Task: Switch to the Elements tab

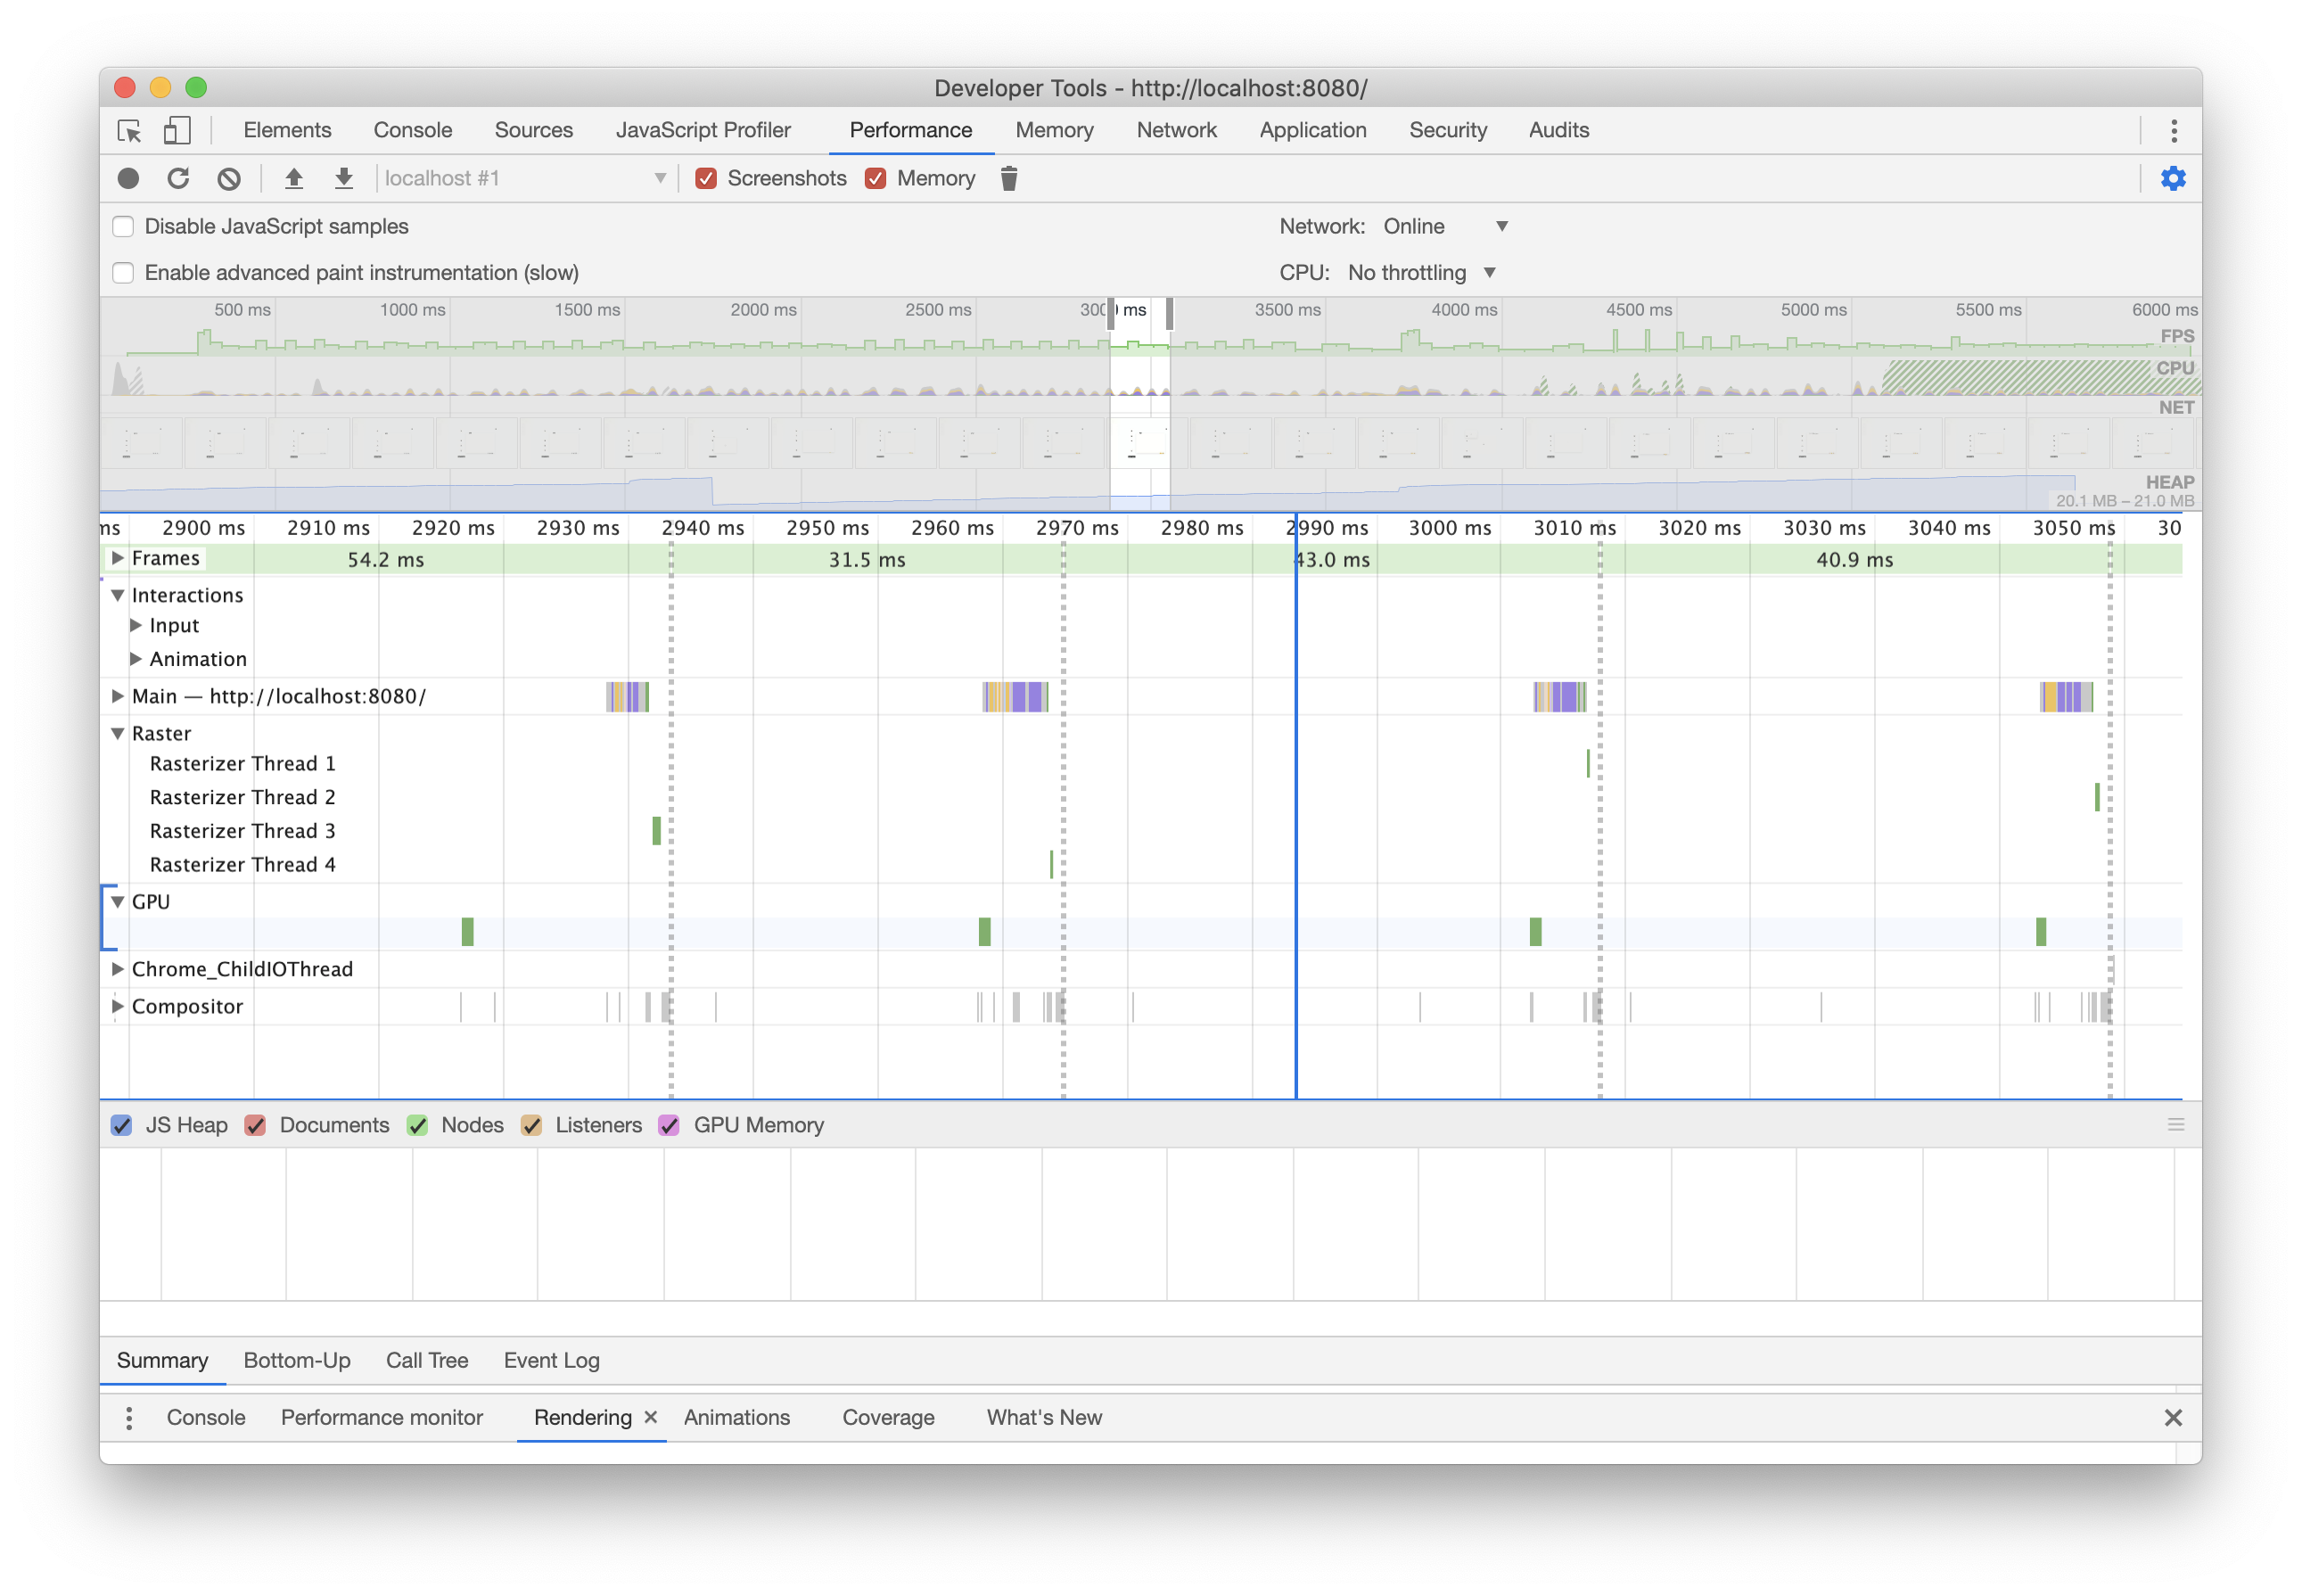Action: 287,130
